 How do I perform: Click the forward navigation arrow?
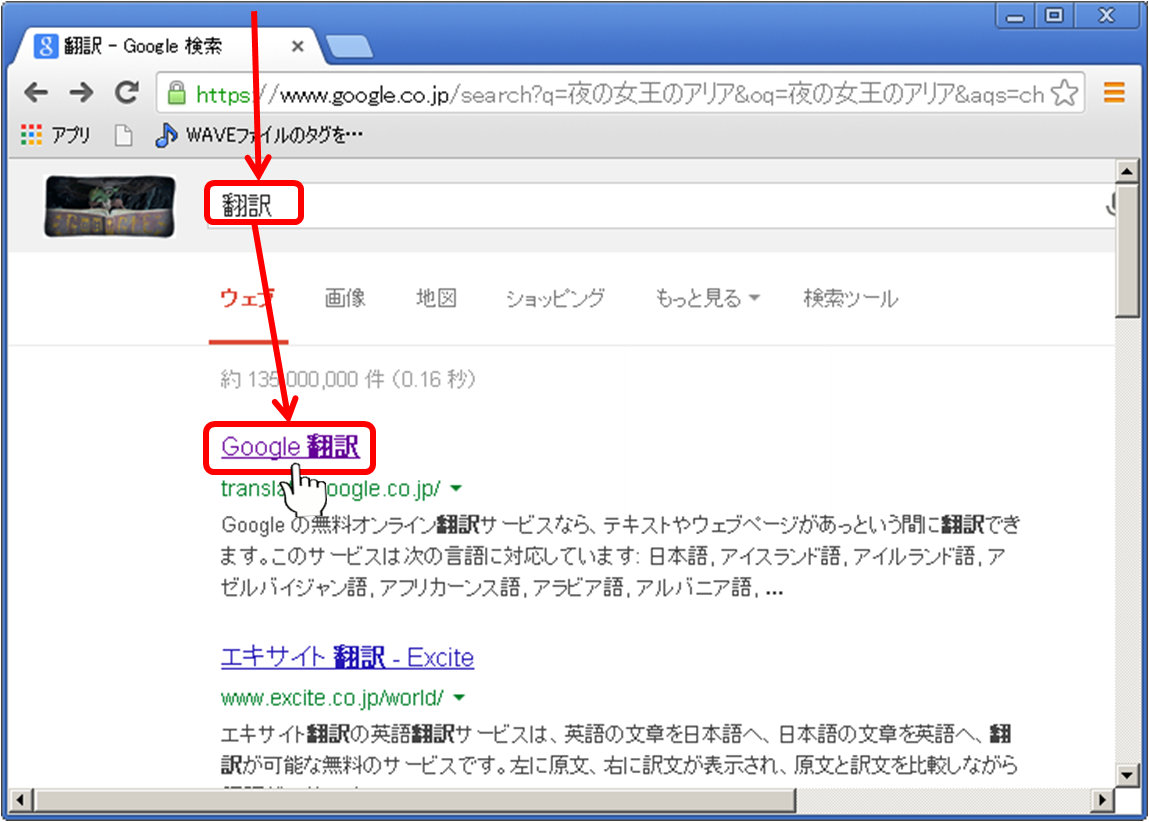[x=81, y=94]
